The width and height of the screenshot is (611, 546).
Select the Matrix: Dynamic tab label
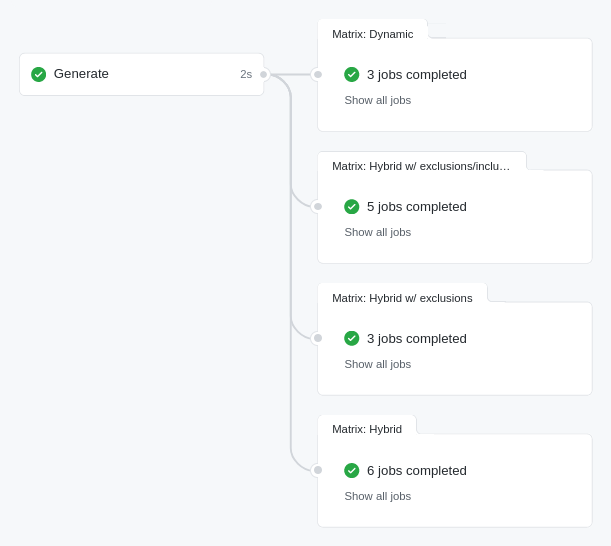tap(372, 34)
